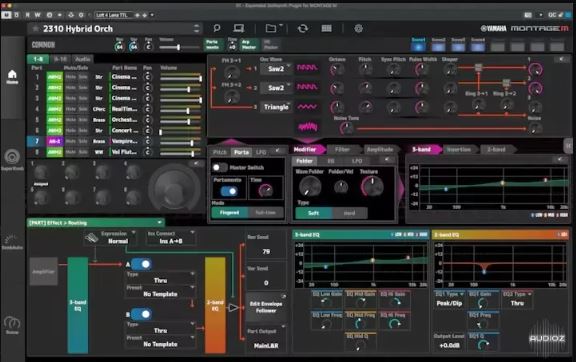Click the computer monitor icon in the toolbar
This screenshot has width=576, height=362.
coord(239,28)
